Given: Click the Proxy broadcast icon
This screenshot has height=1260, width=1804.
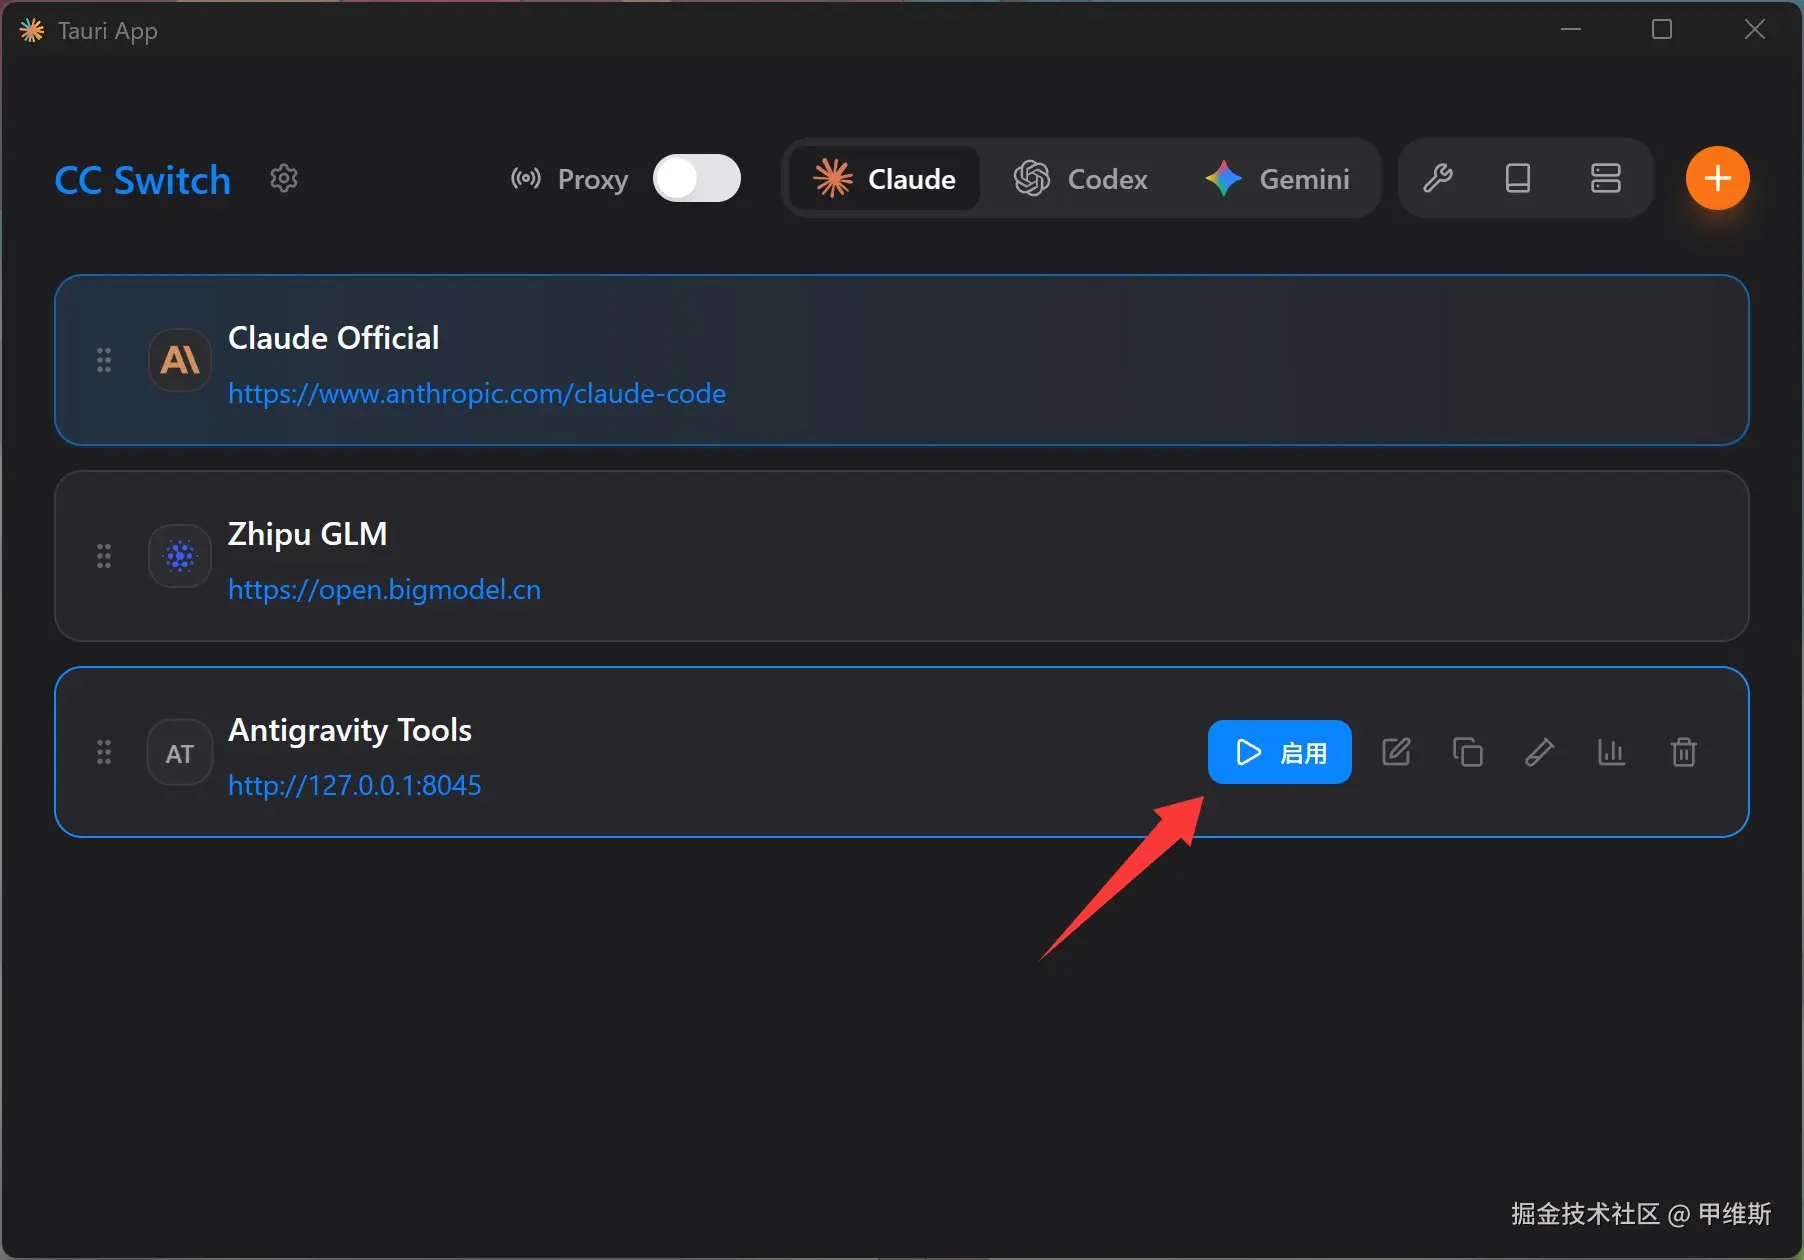Looking at the screenshot, I should (526, 179).
